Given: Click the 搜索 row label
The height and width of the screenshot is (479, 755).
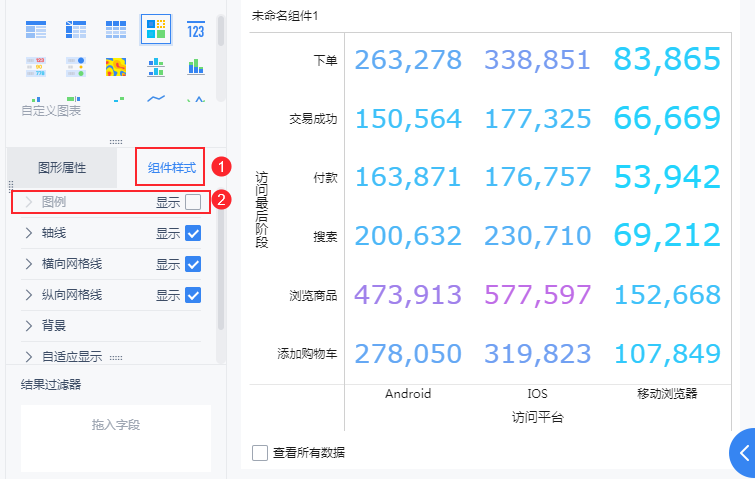Looking at the screenshot, I should pyautogui.click(x=325, y=237).
